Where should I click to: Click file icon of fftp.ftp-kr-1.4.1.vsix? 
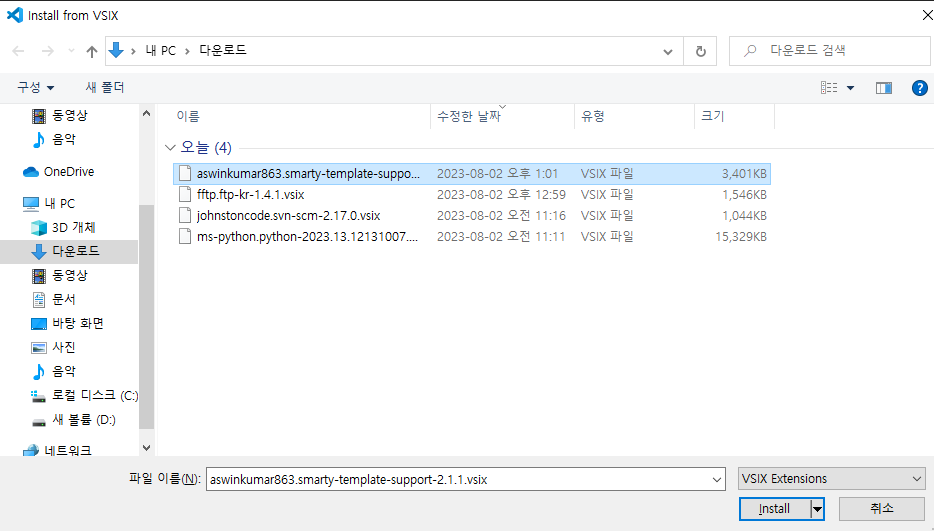click(185, 194)
